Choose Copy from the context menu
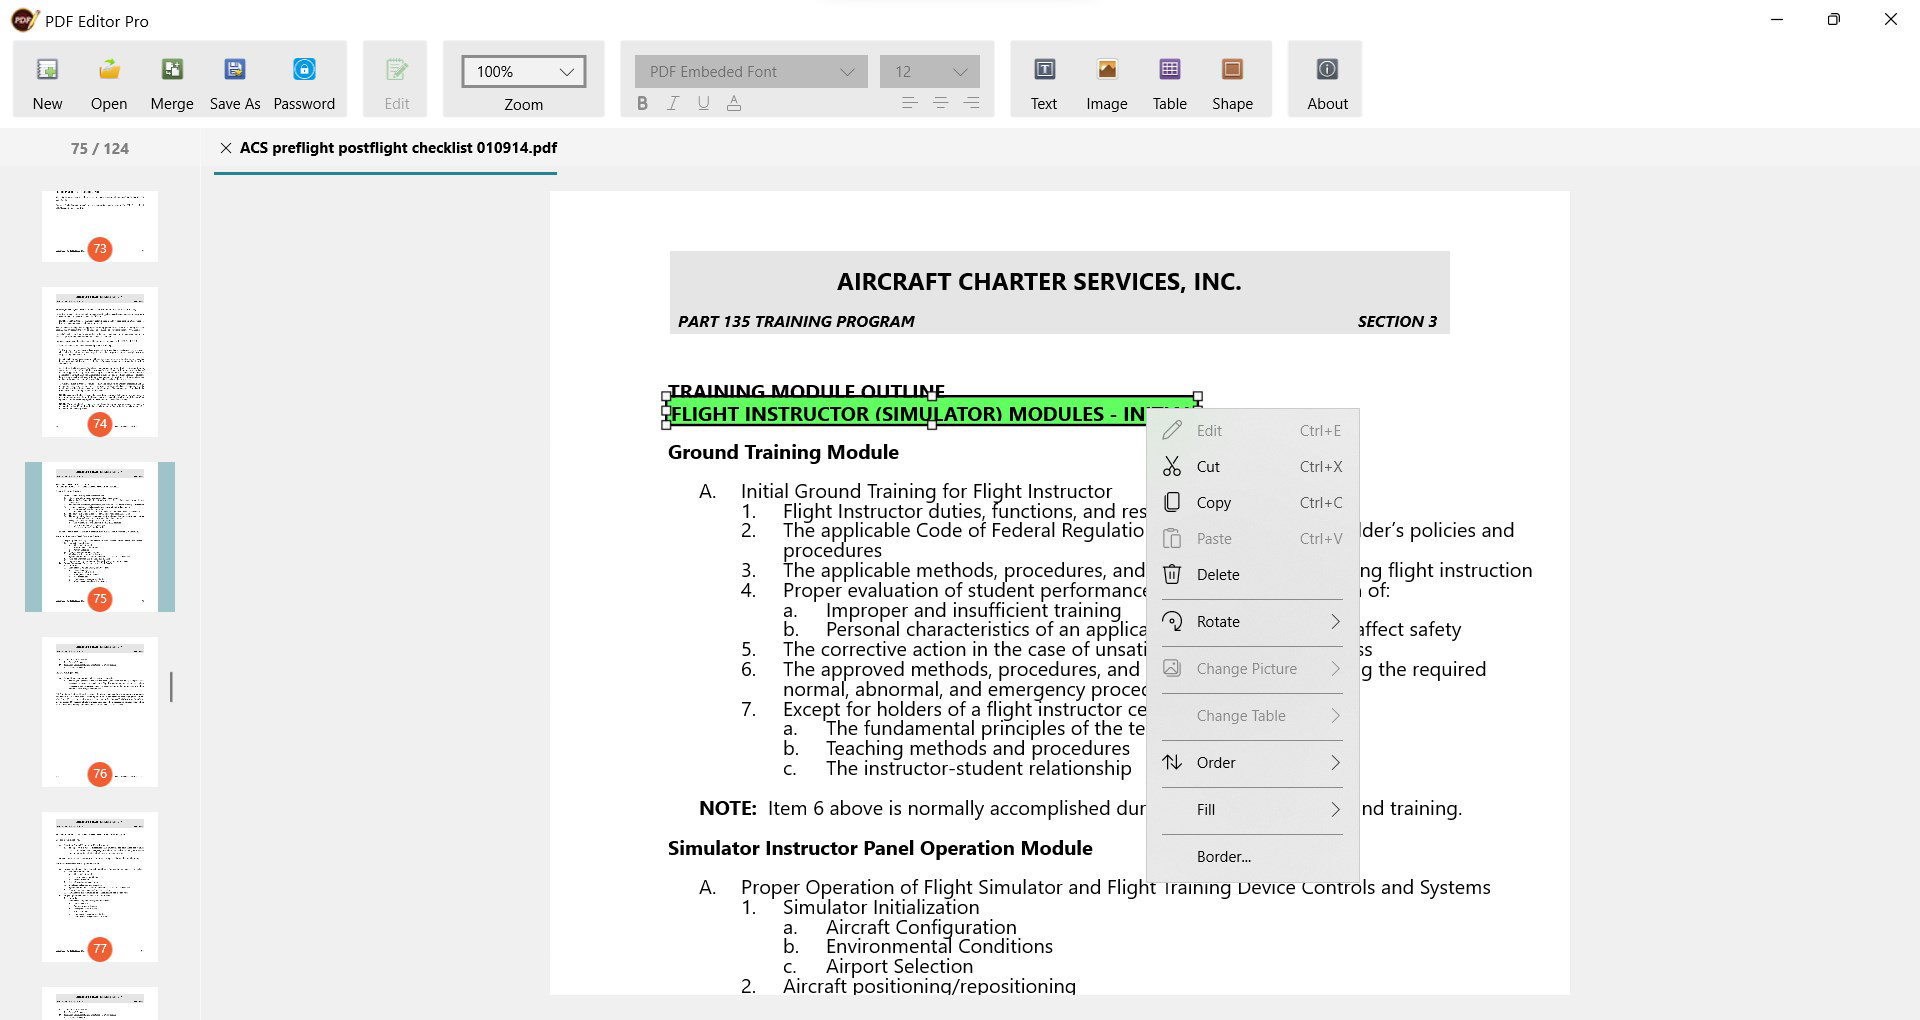 [1252, 503]
